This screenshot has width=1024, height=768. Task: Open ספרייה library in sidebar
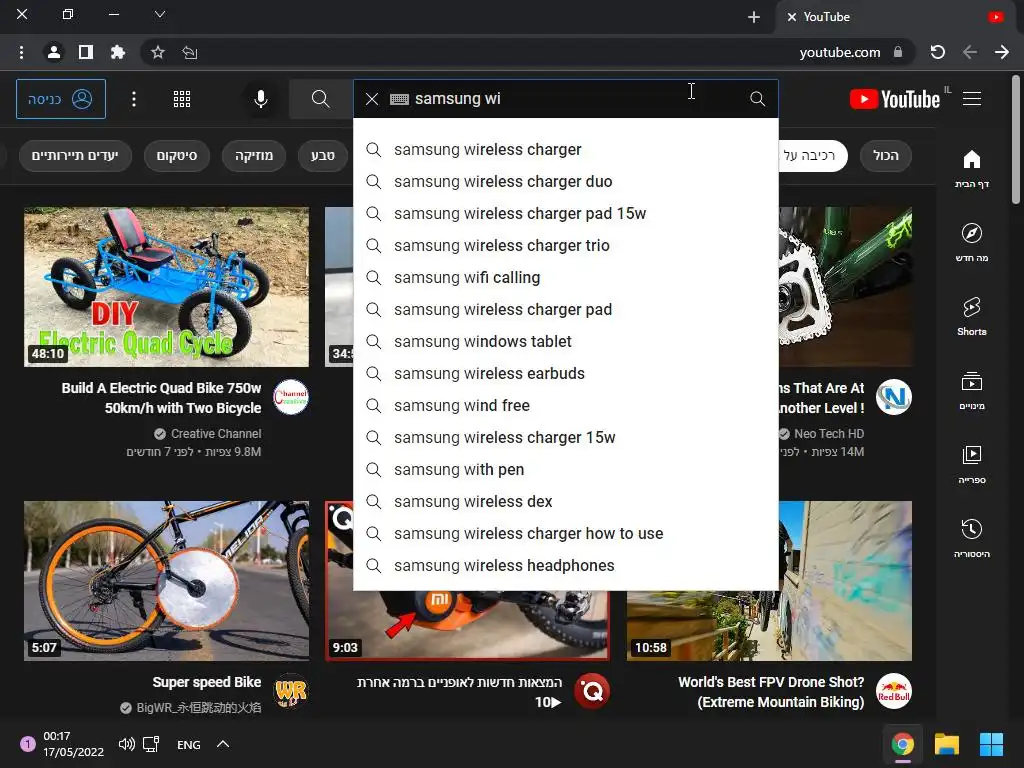coord(972,464)
